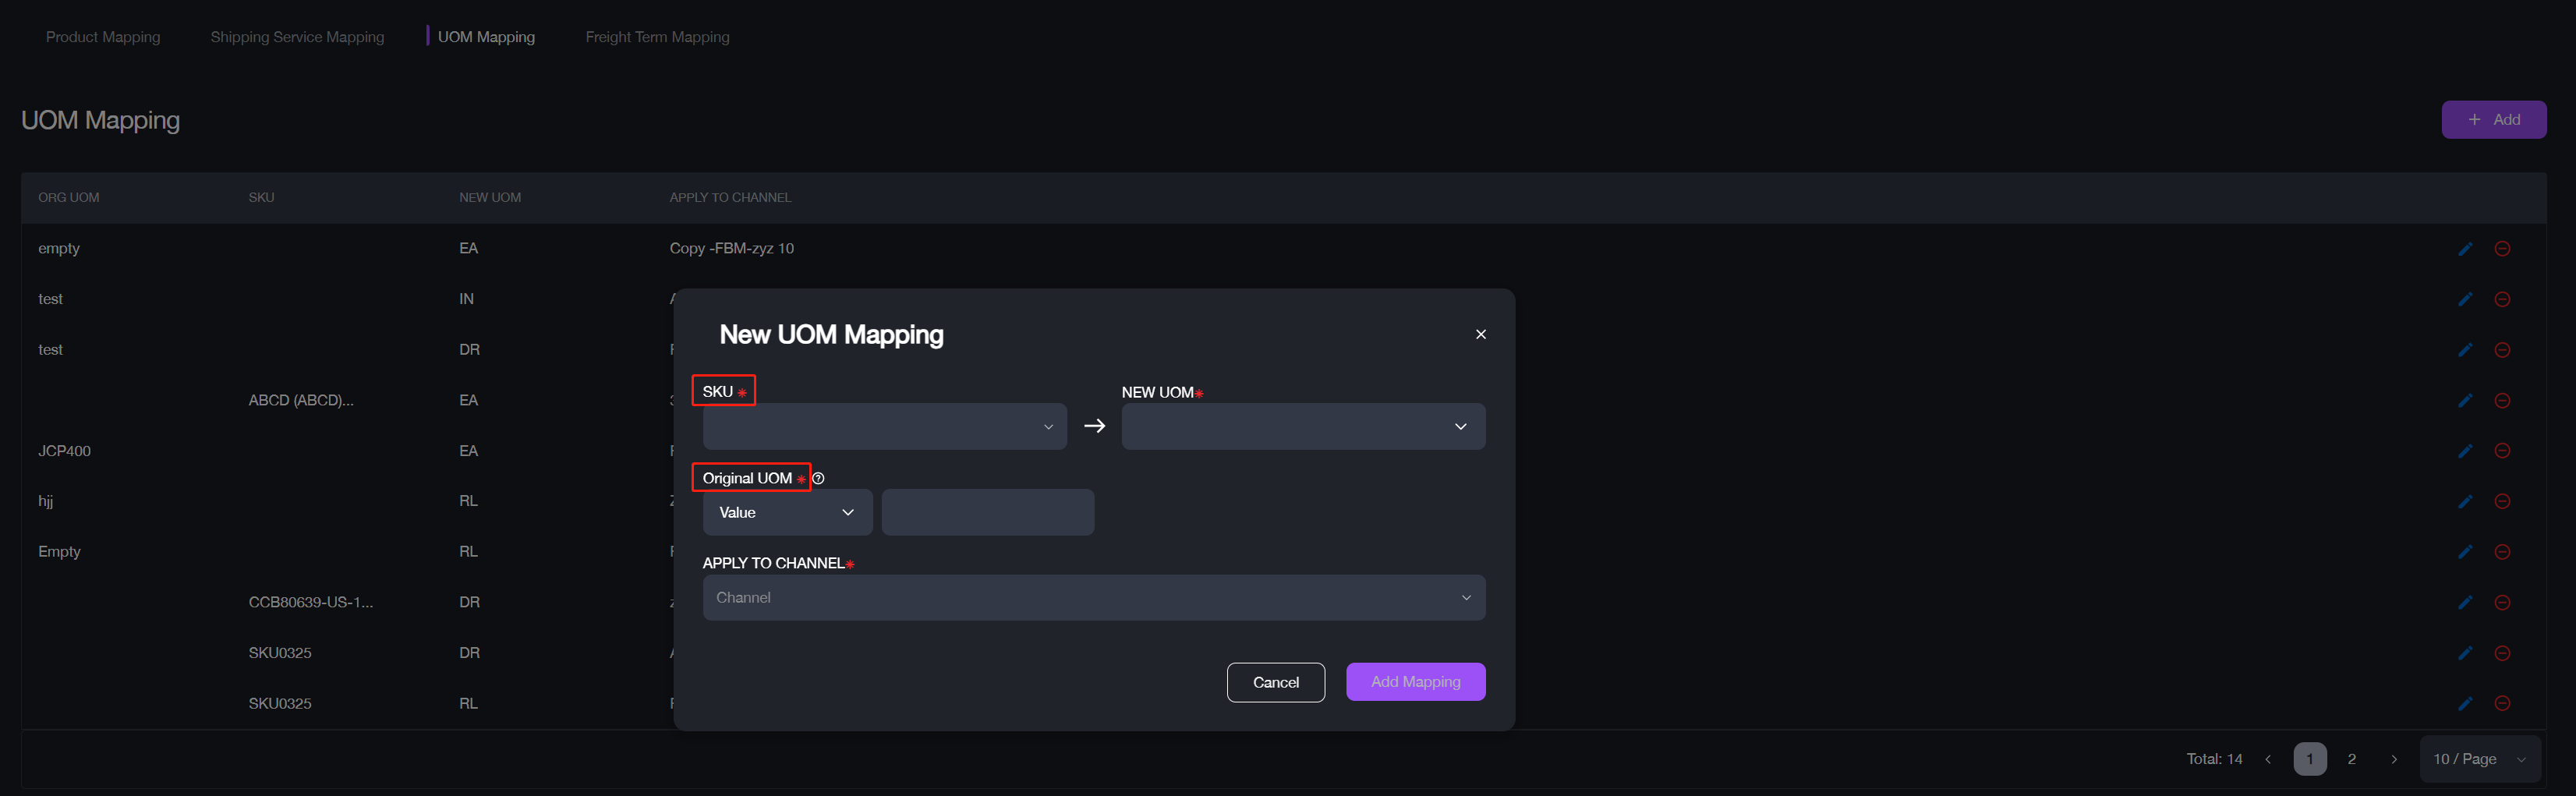
Task: Open the NEW UOM dropdown
Action: (1302, 427)
